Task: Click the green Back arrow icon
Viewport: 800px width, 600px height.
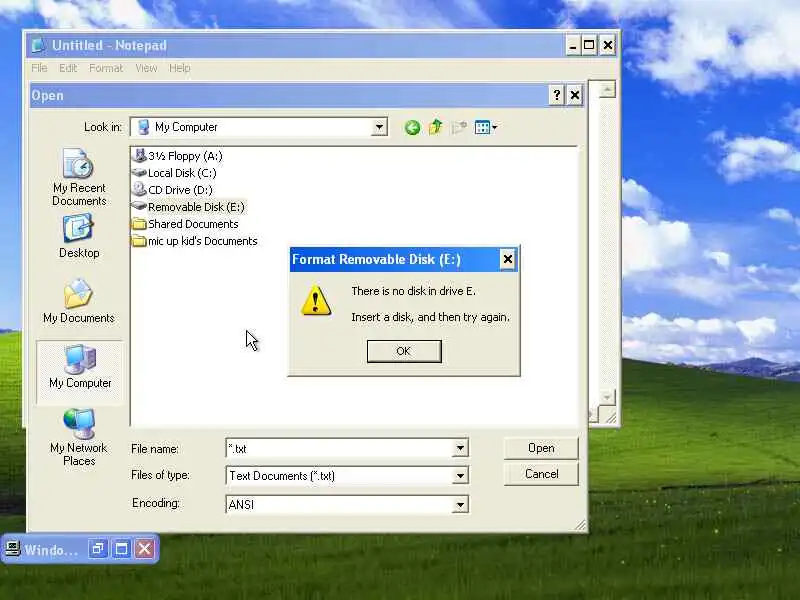Action: click(x=412, y=127)
